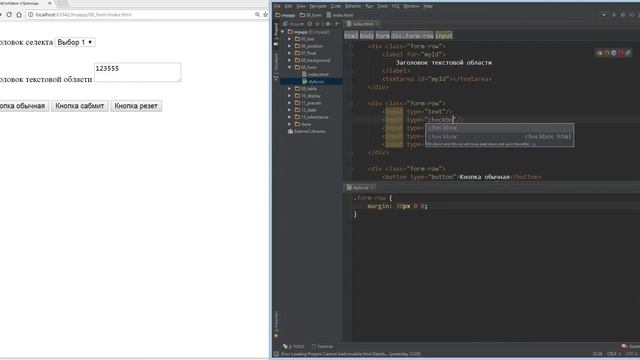Expand the 08_background folder

click(290, 60)
